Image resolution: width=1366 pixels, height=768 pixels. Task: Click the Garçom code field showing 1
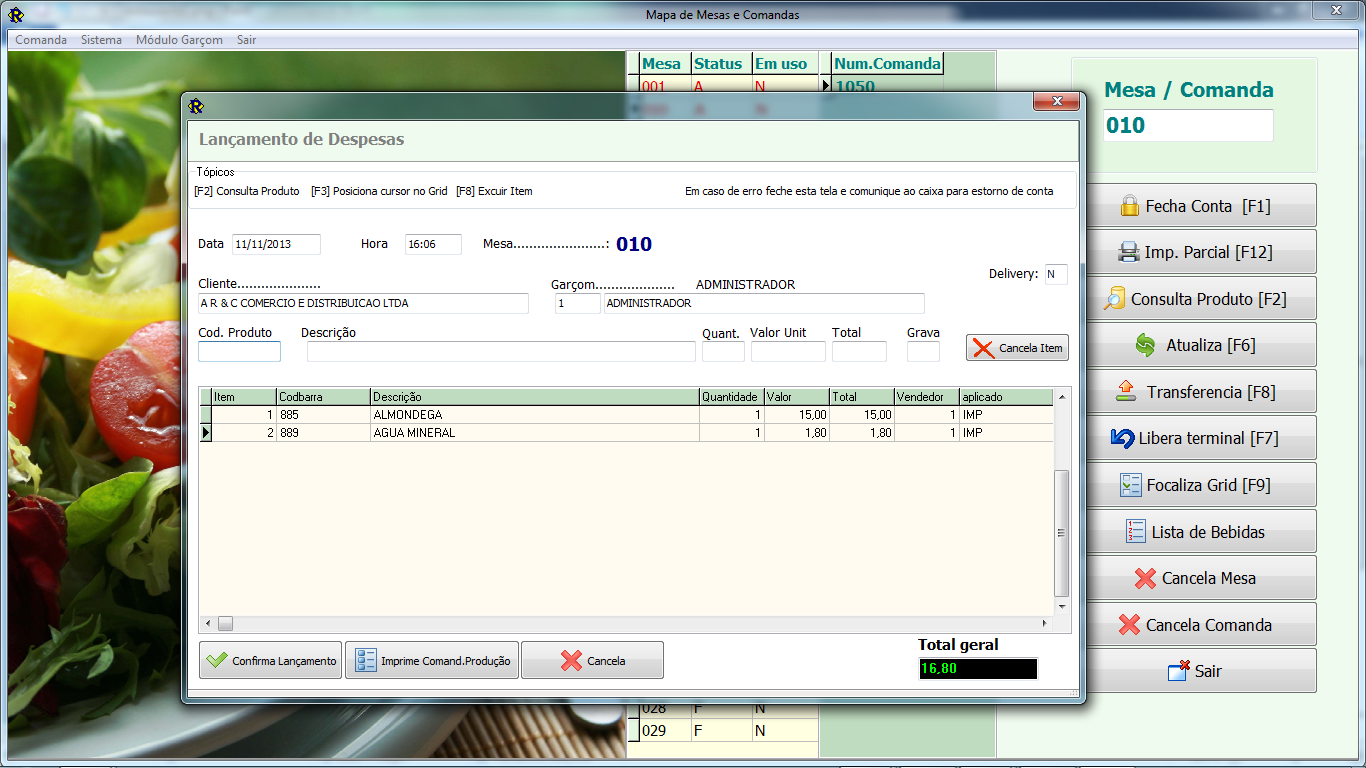coord(578,303)
